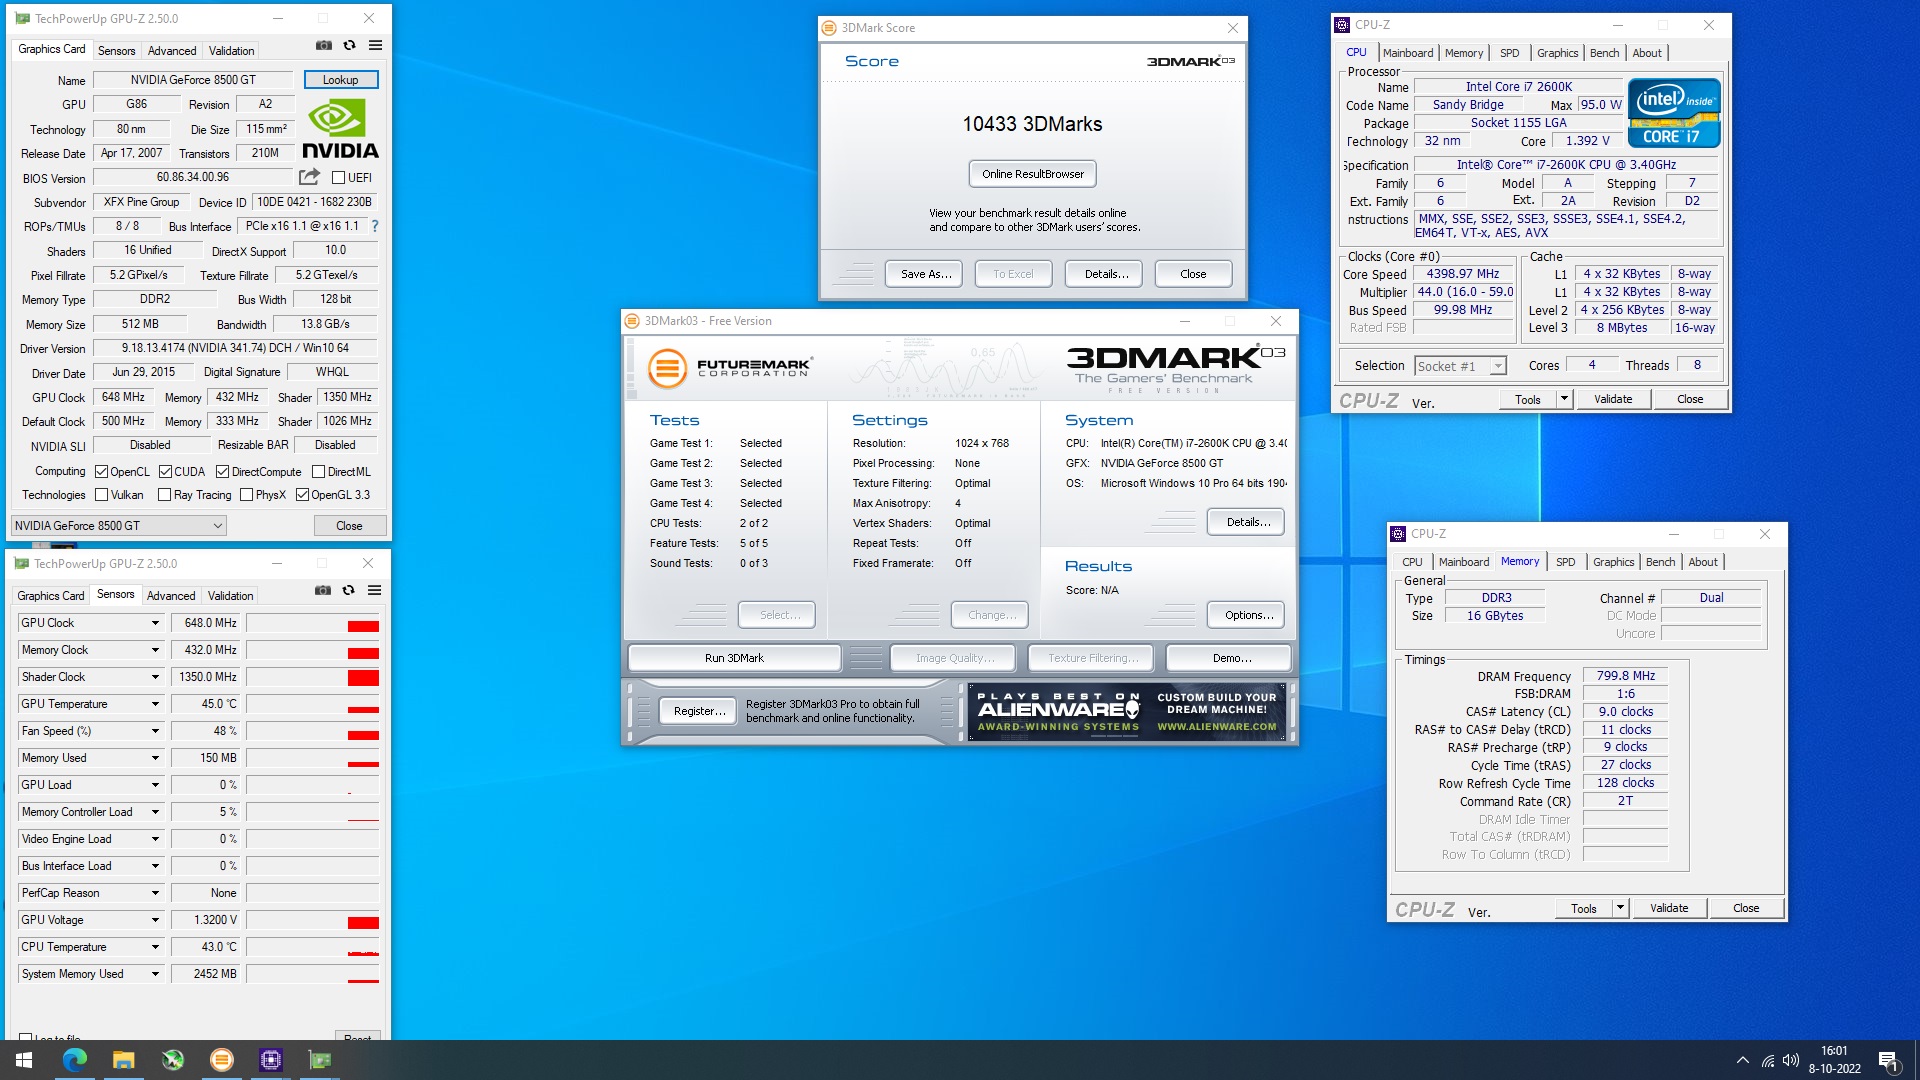Click the CPU-Z purple taskbar icon
Screen dimensions: 1920x1080
click(270, 1060)
